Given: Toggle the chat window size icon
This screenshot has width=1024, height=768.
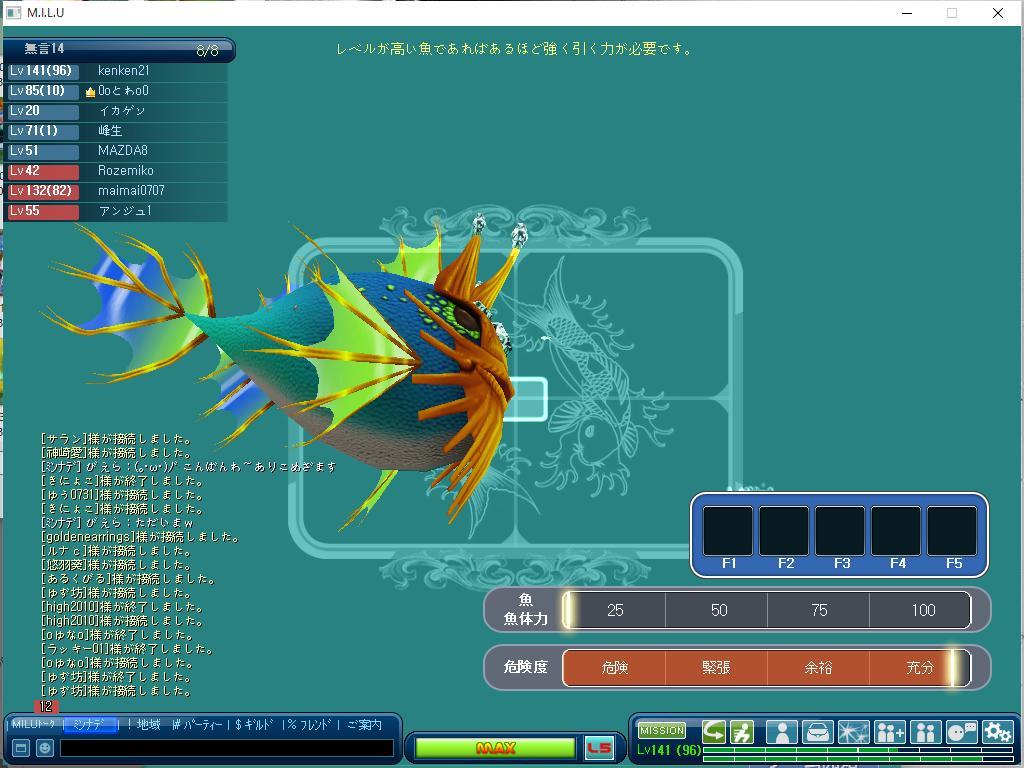Looking at the screenshot, I should (x=20, y=748).
